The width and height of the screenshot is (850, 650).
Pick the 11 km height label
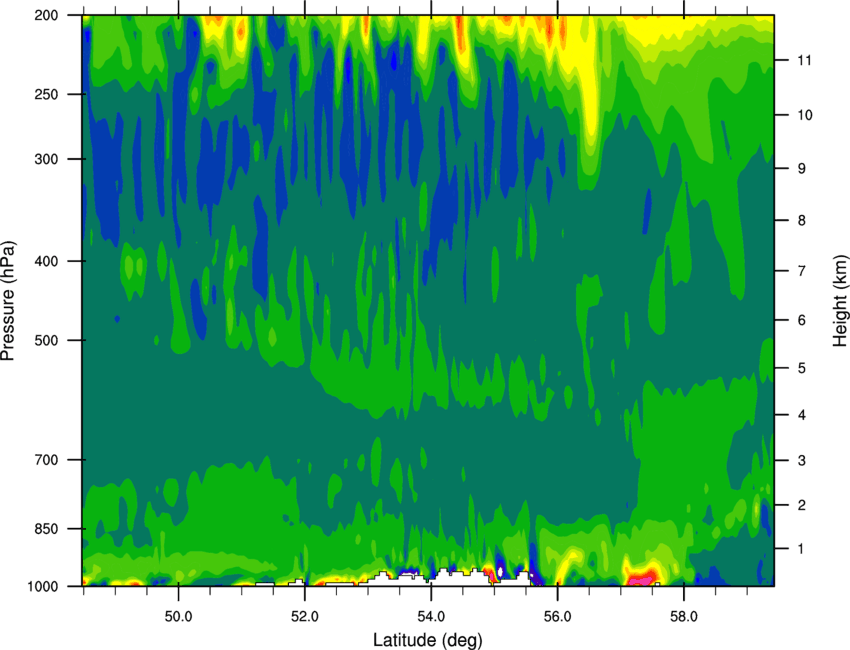coord(804,60)
